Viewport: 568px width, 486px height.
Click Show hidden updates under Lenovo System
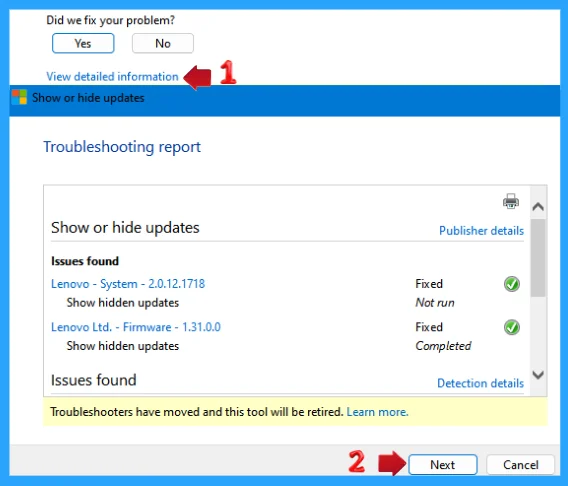[x=123, y=302]
